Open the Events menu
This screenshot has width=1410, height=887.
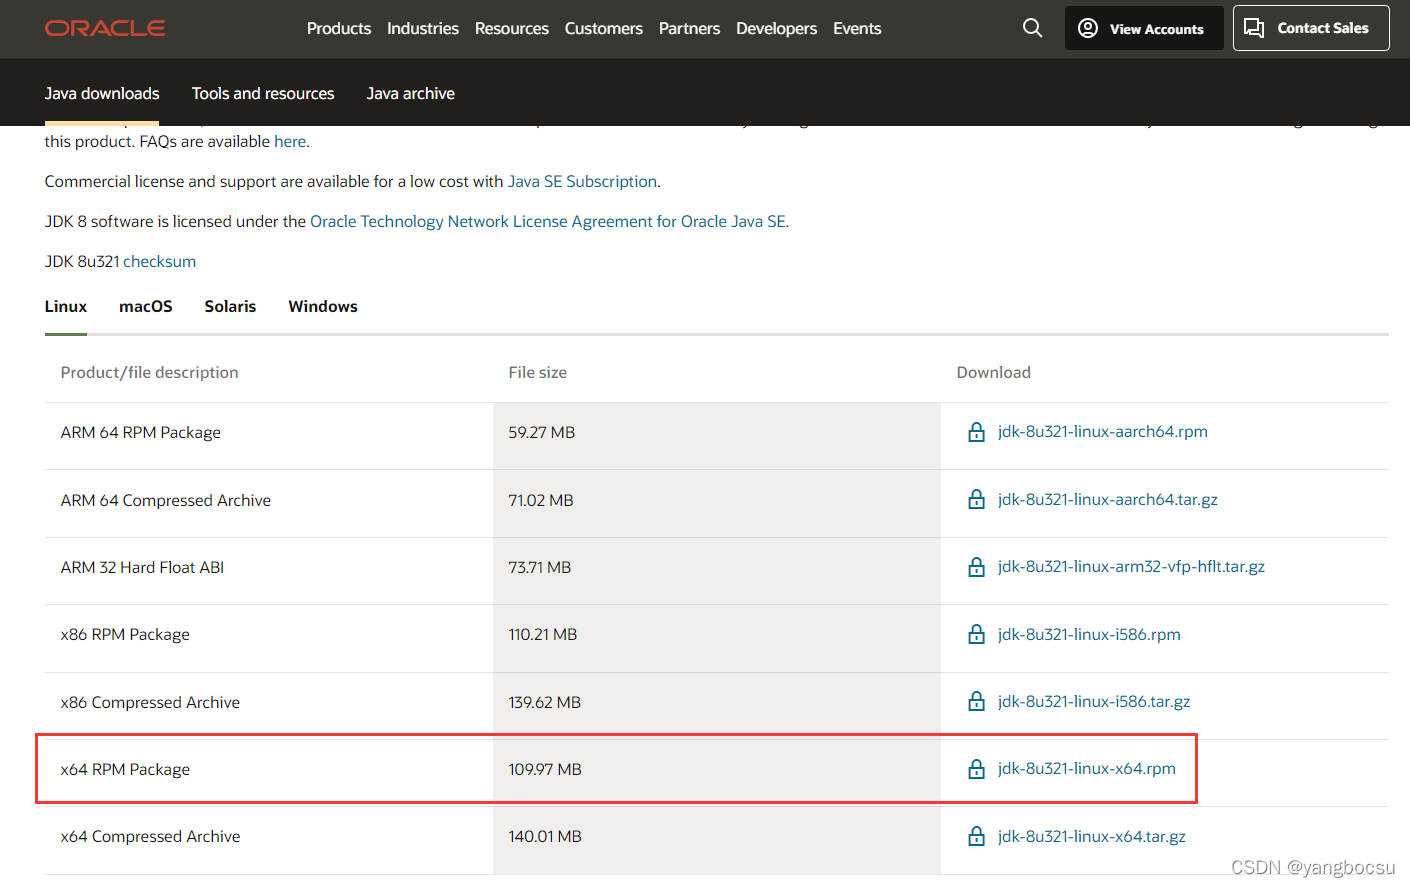[x=857, y=28]
